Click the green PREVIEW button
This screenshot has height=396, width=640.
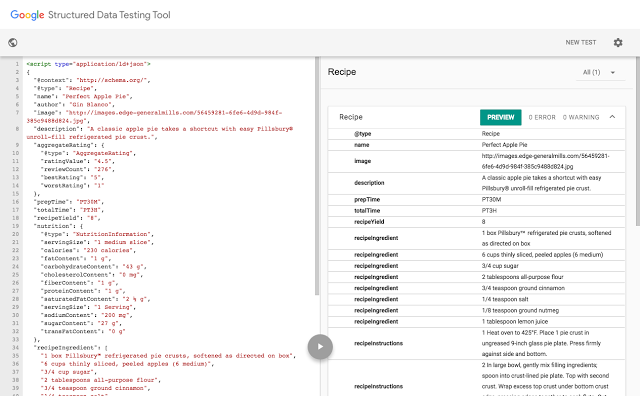(x=500, y=117)
